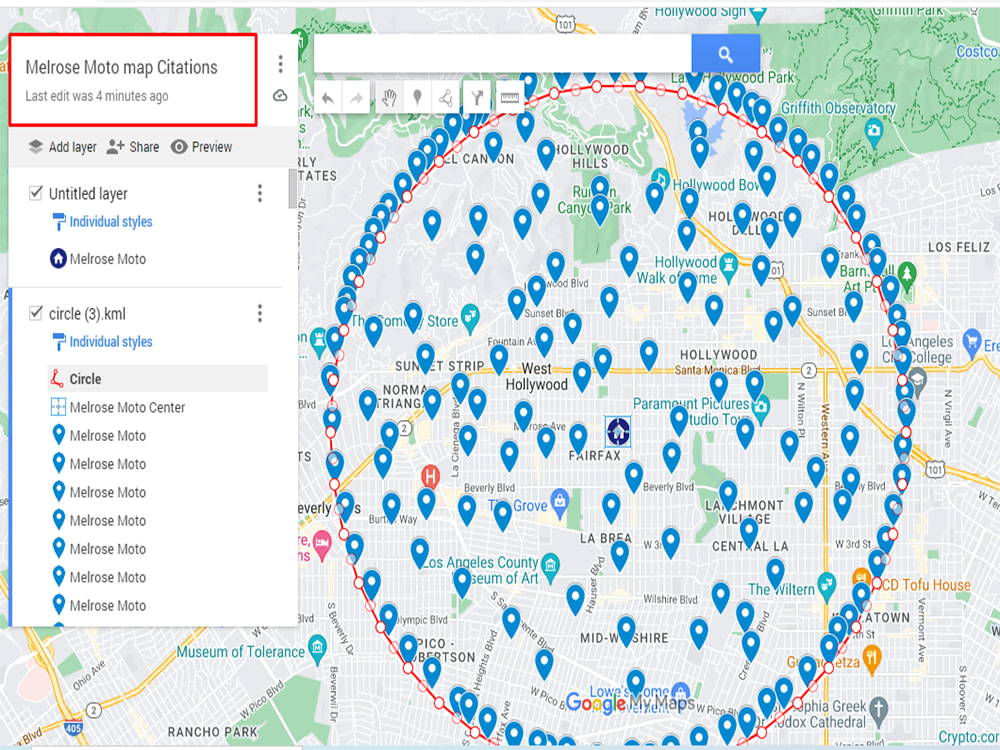The image size is (1000, 750).
Task: Select the Melrose Moto Center item
Action: click(x=127, y=407)
